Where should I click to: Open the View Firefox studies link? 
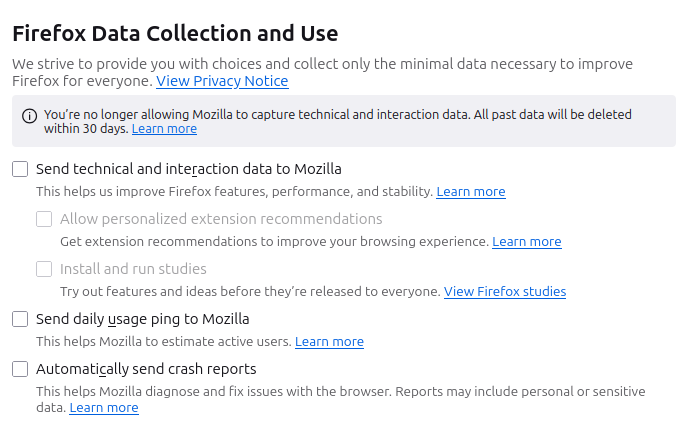[x=505, y=292]
